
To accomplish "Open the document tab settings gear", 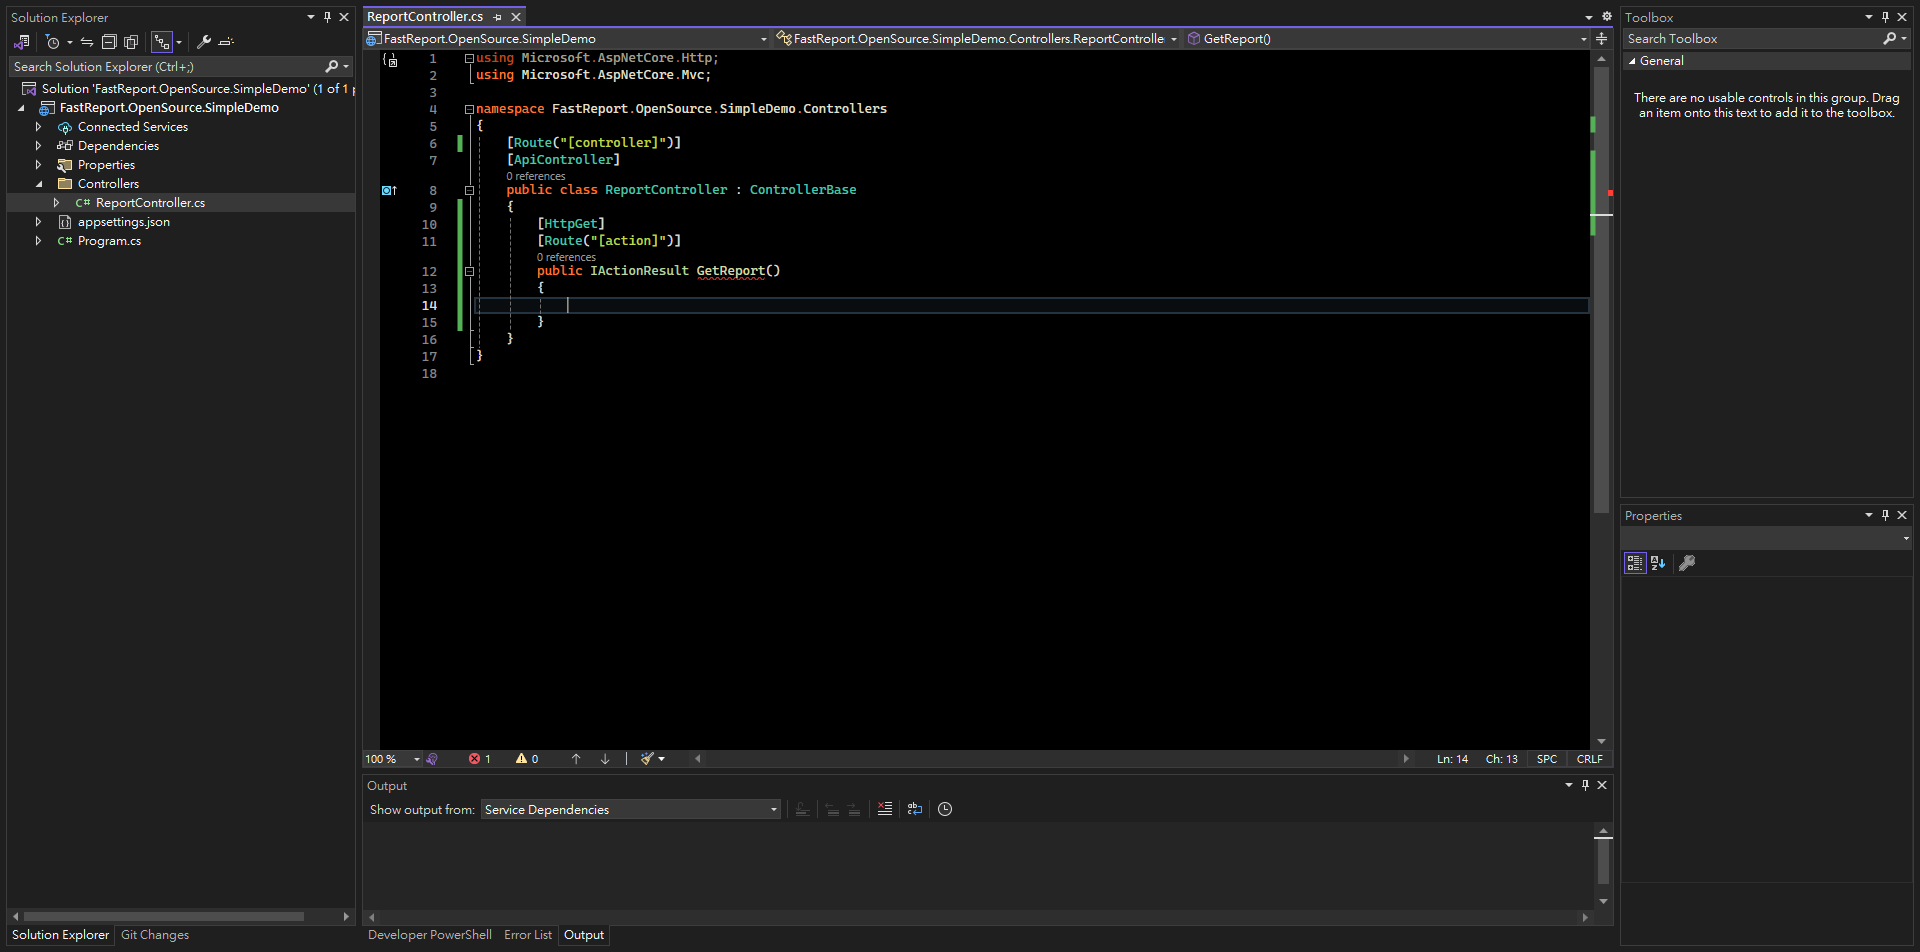I will (1607, 17).
